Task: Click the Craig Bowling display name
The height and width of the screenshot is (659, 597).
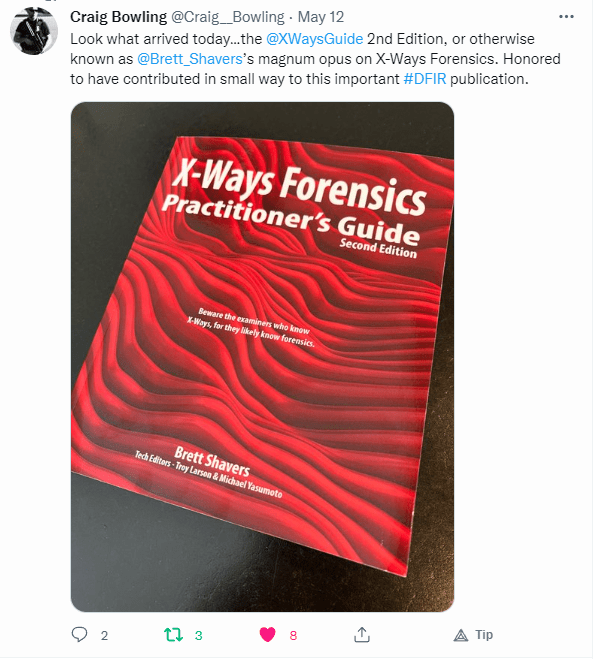Action: [x=118, y=17]
